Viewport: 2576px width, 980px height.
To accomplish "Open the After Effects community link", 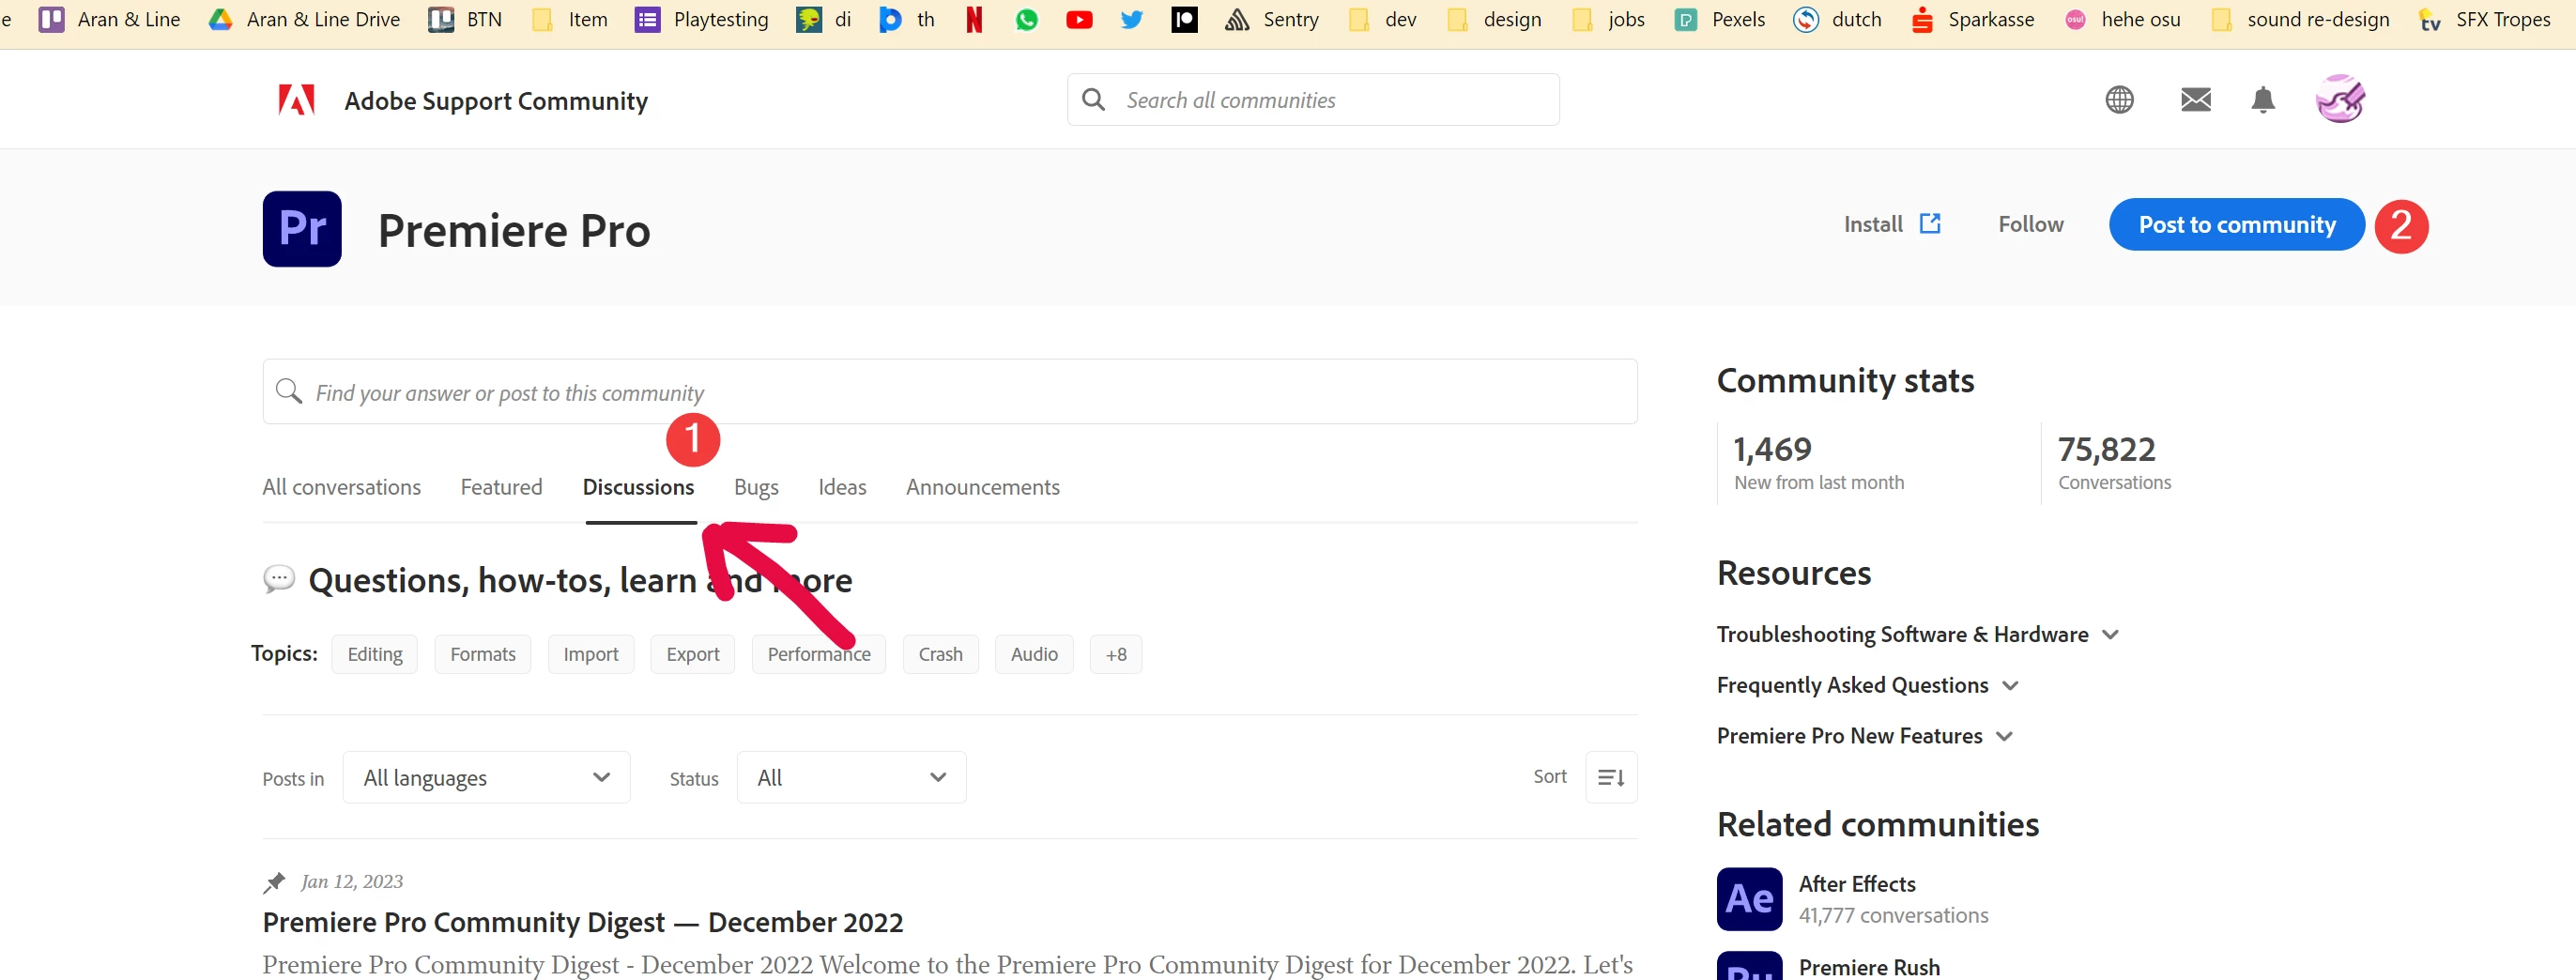I will coord(1857,884).
